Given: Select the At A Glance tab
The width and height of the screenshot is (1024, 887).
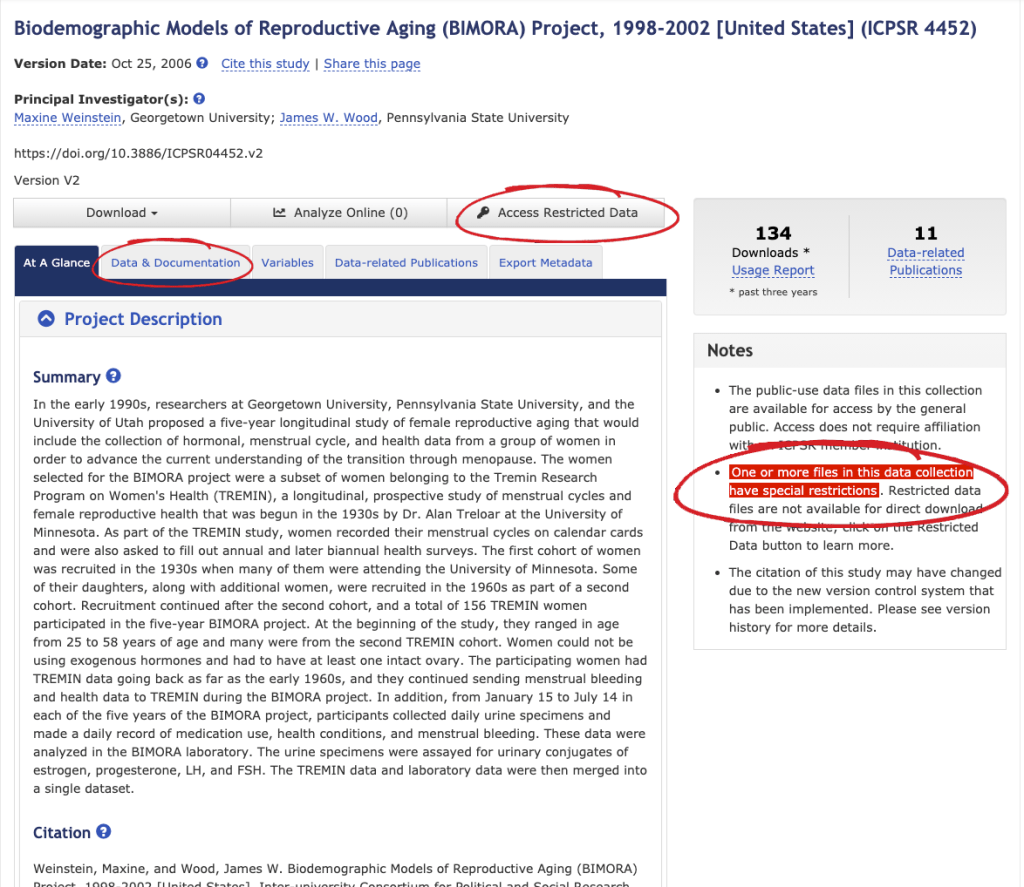Looking at the screenshot, I should point(56,263).
